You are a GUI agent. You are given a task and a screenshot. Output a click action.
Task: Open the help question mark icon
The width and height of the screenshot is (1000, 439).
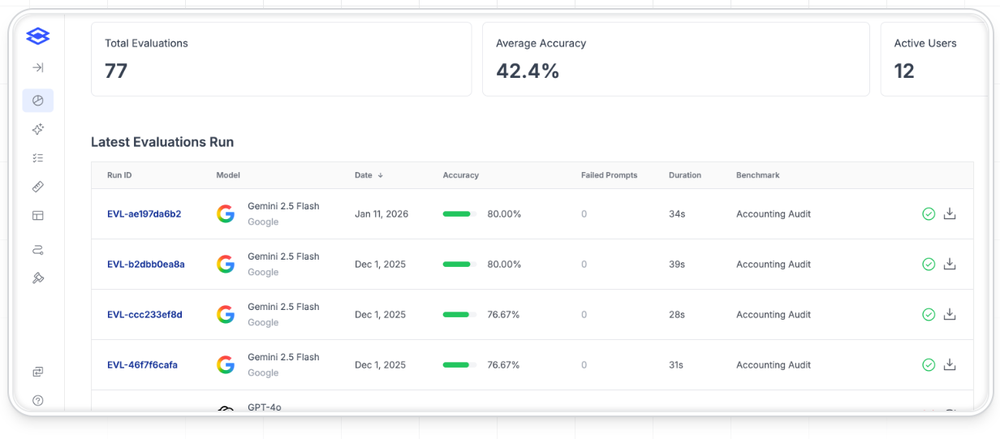(x=38, y=401)
